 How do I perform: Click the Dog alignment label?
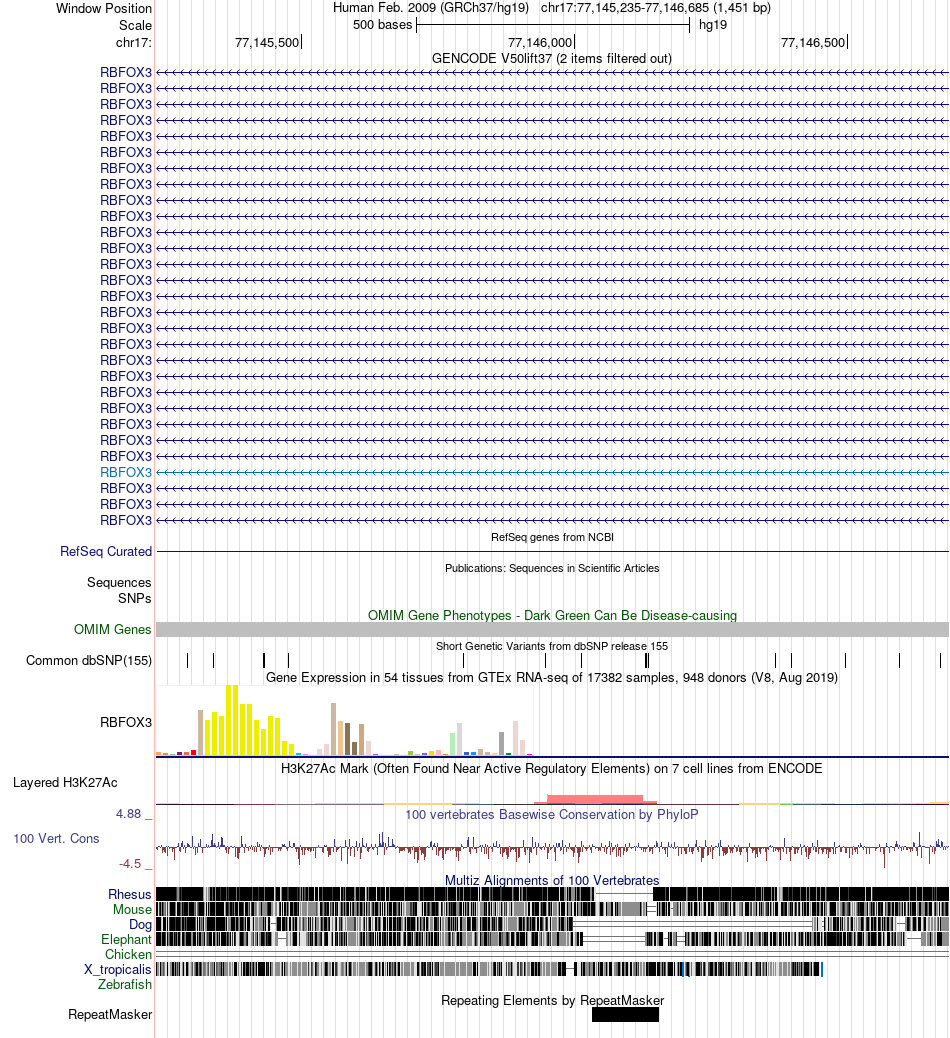point(140,925)
